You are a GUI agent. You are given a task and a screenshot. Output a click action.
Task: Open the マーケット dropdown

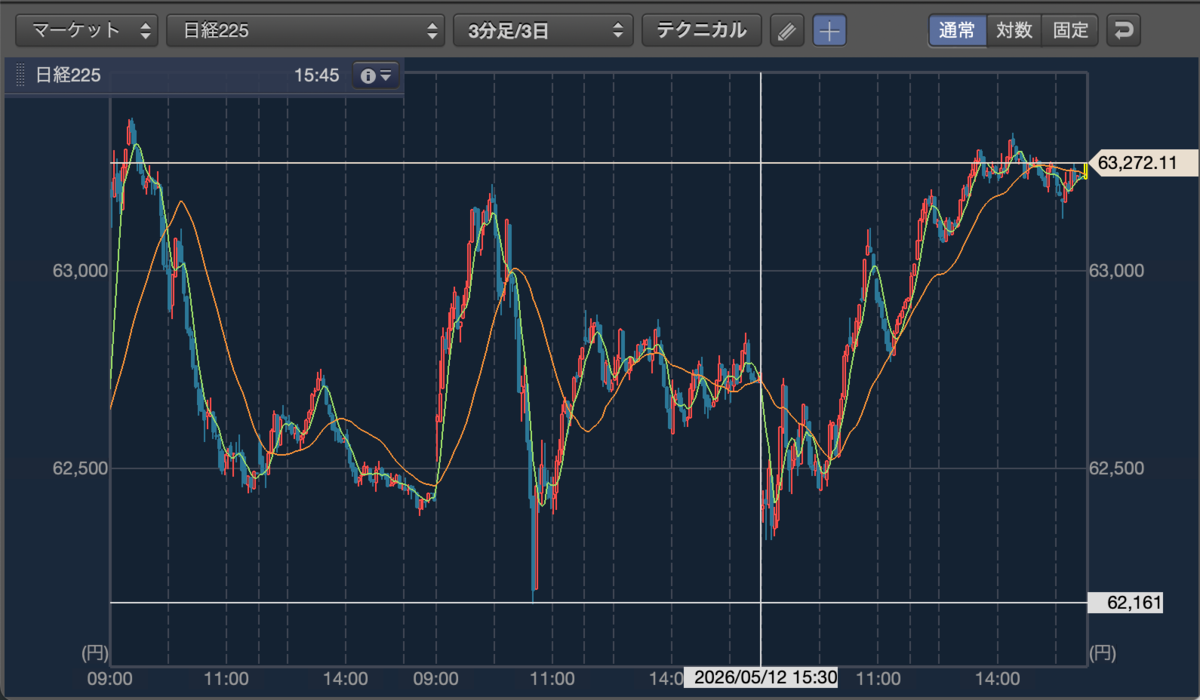click(87, 30)
